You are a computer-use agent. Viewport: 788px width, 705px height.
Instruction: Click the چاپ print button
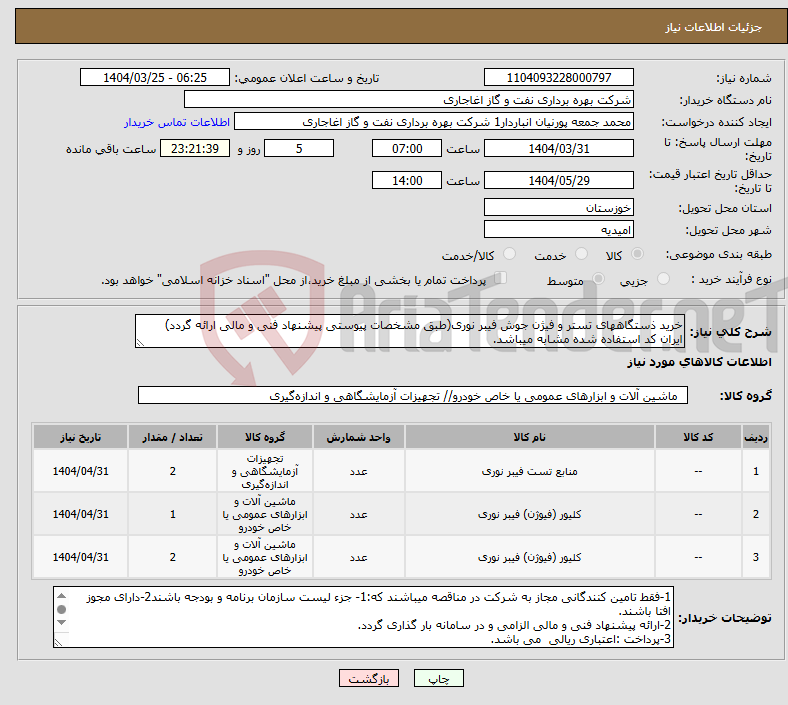438,678
